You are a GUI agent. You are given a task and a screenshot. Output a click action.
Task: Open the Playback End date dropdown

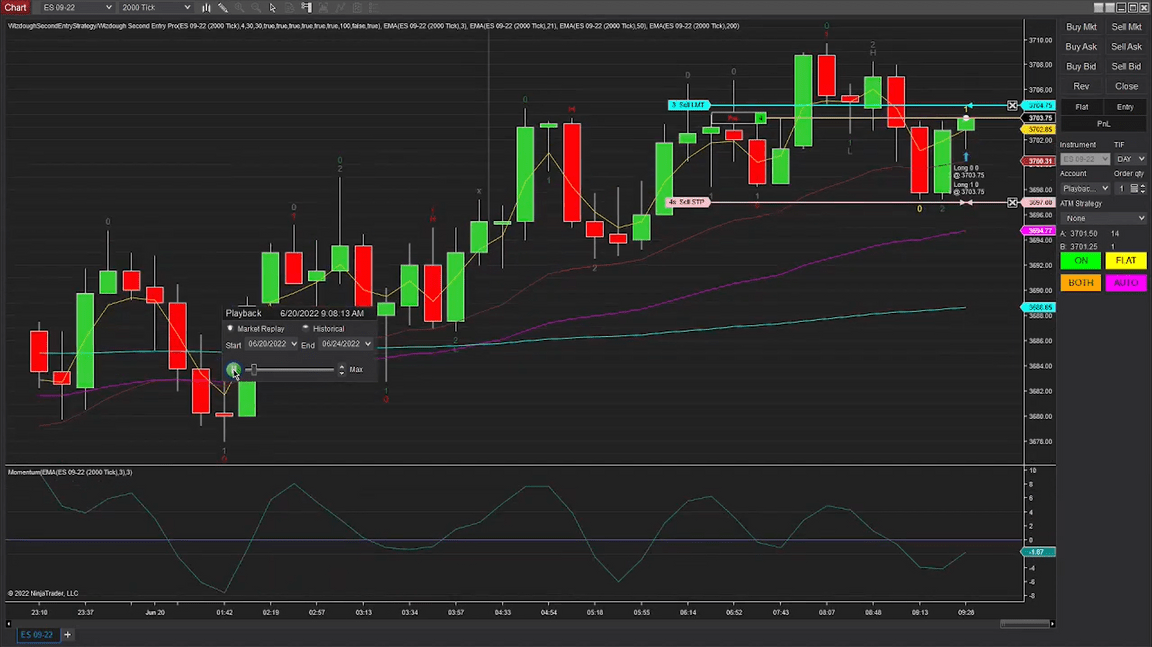[346, 344]
